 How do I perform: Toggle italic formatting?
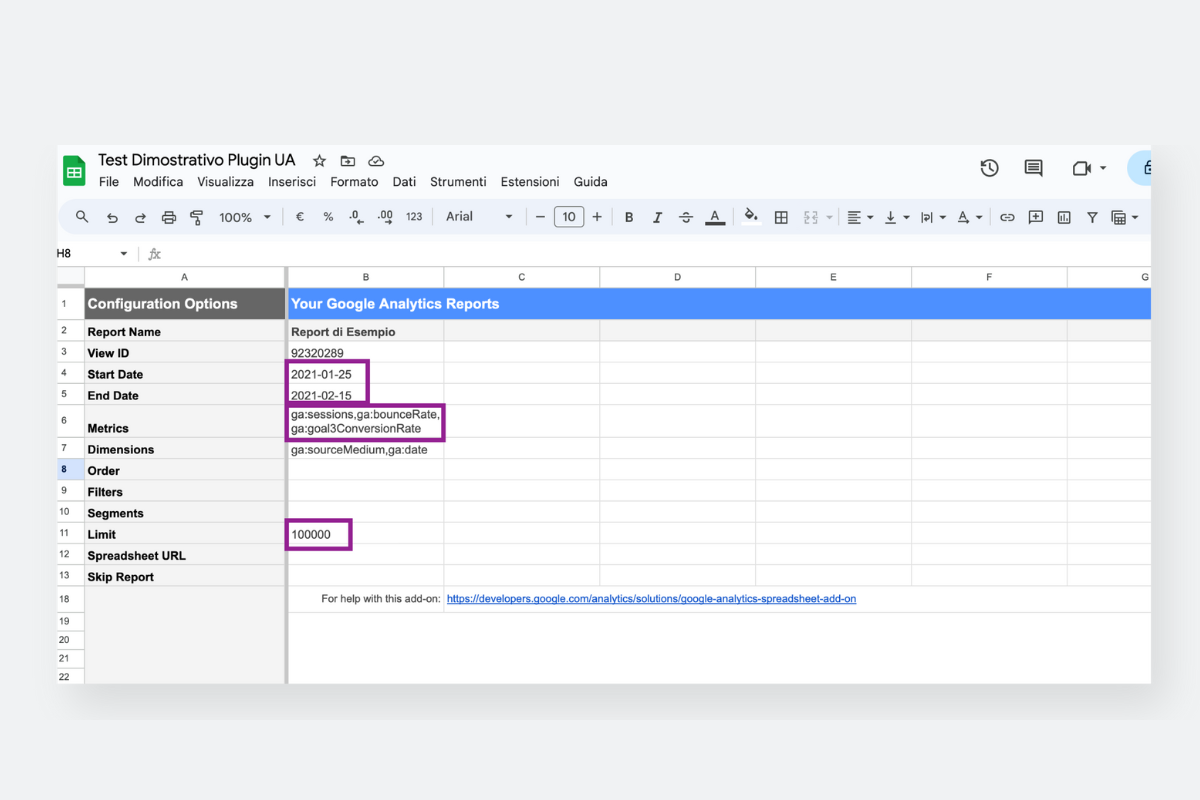(x=657, y=217)
